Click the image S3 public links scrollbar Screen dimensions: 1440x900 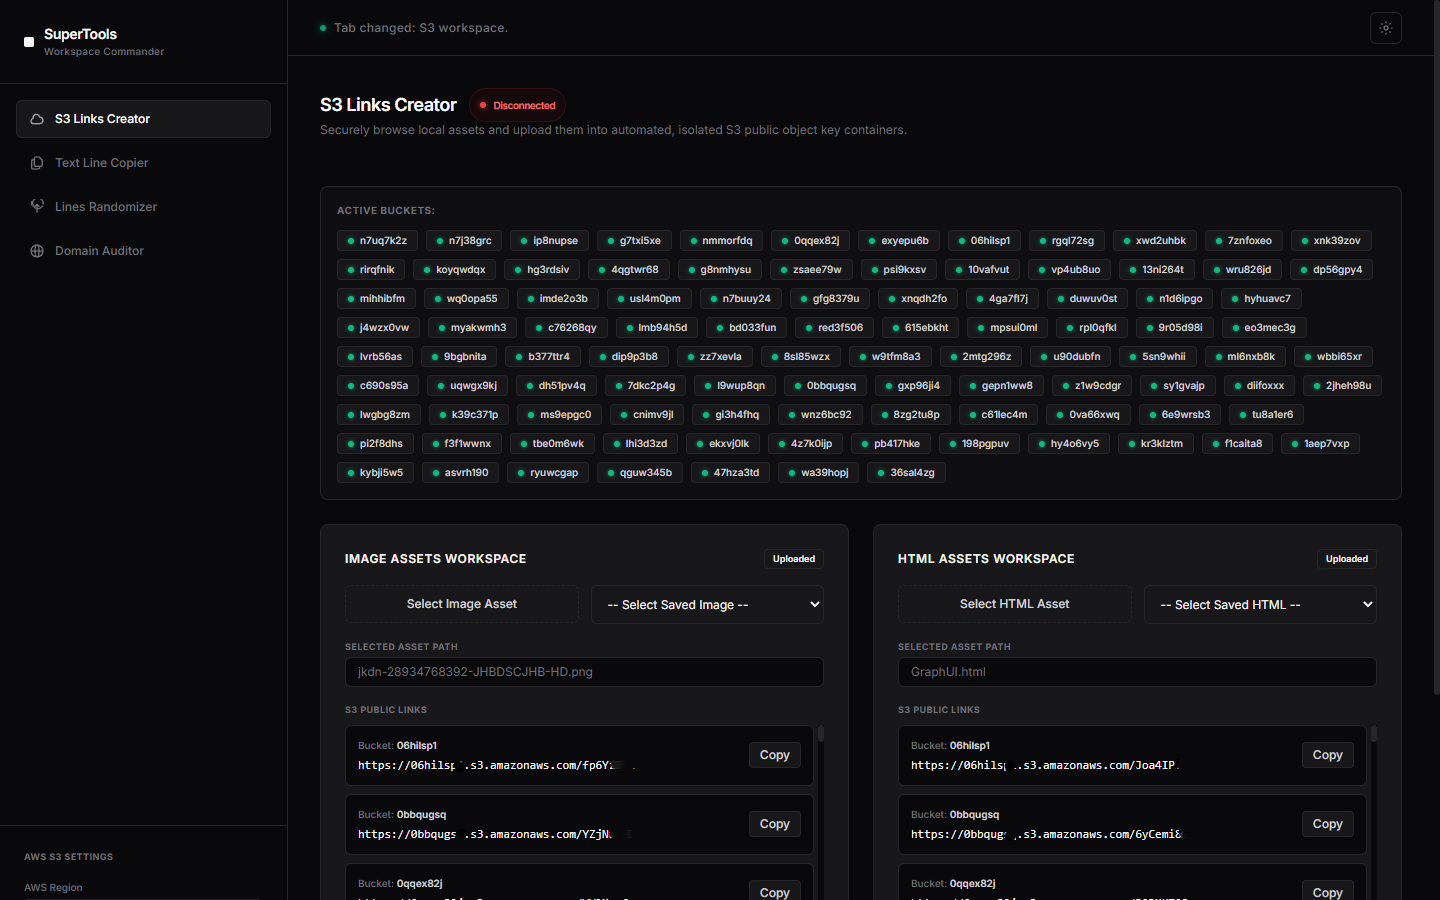coord(821,733)
